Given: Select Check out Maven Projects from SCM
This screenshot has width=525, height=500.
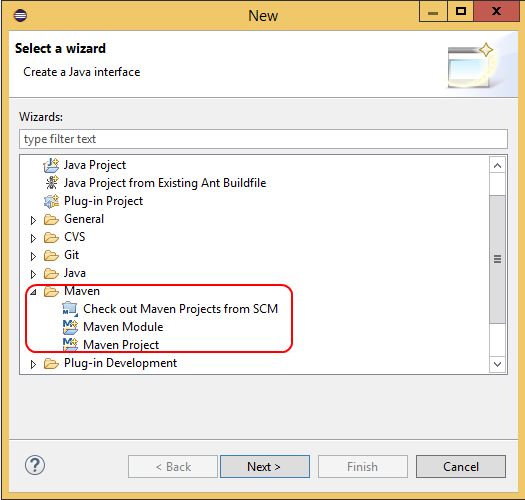Looking at the screenshot, I should [x=180, y=309].
